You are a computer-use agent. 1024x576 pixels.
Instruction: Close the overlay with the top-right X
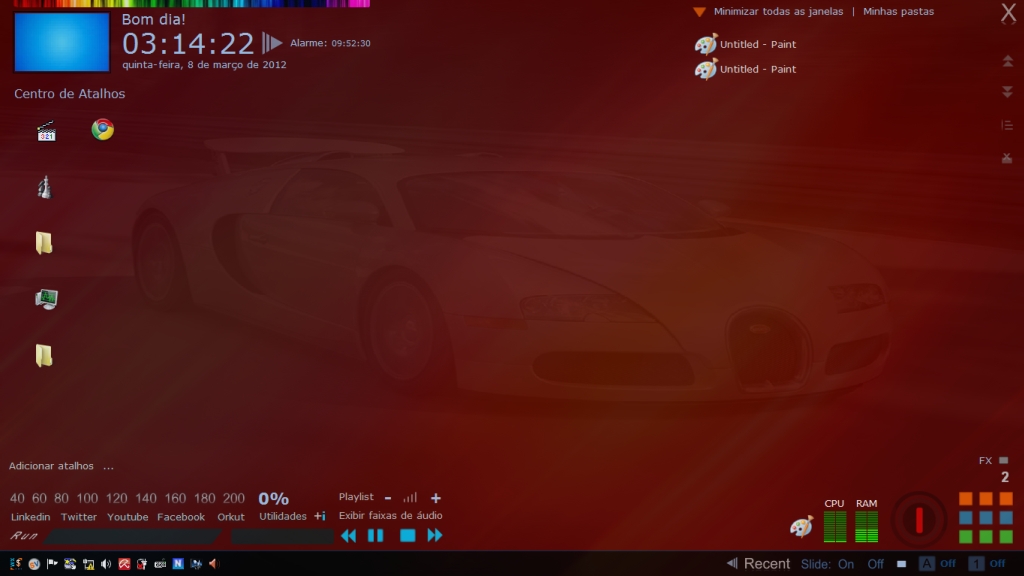1008,12
